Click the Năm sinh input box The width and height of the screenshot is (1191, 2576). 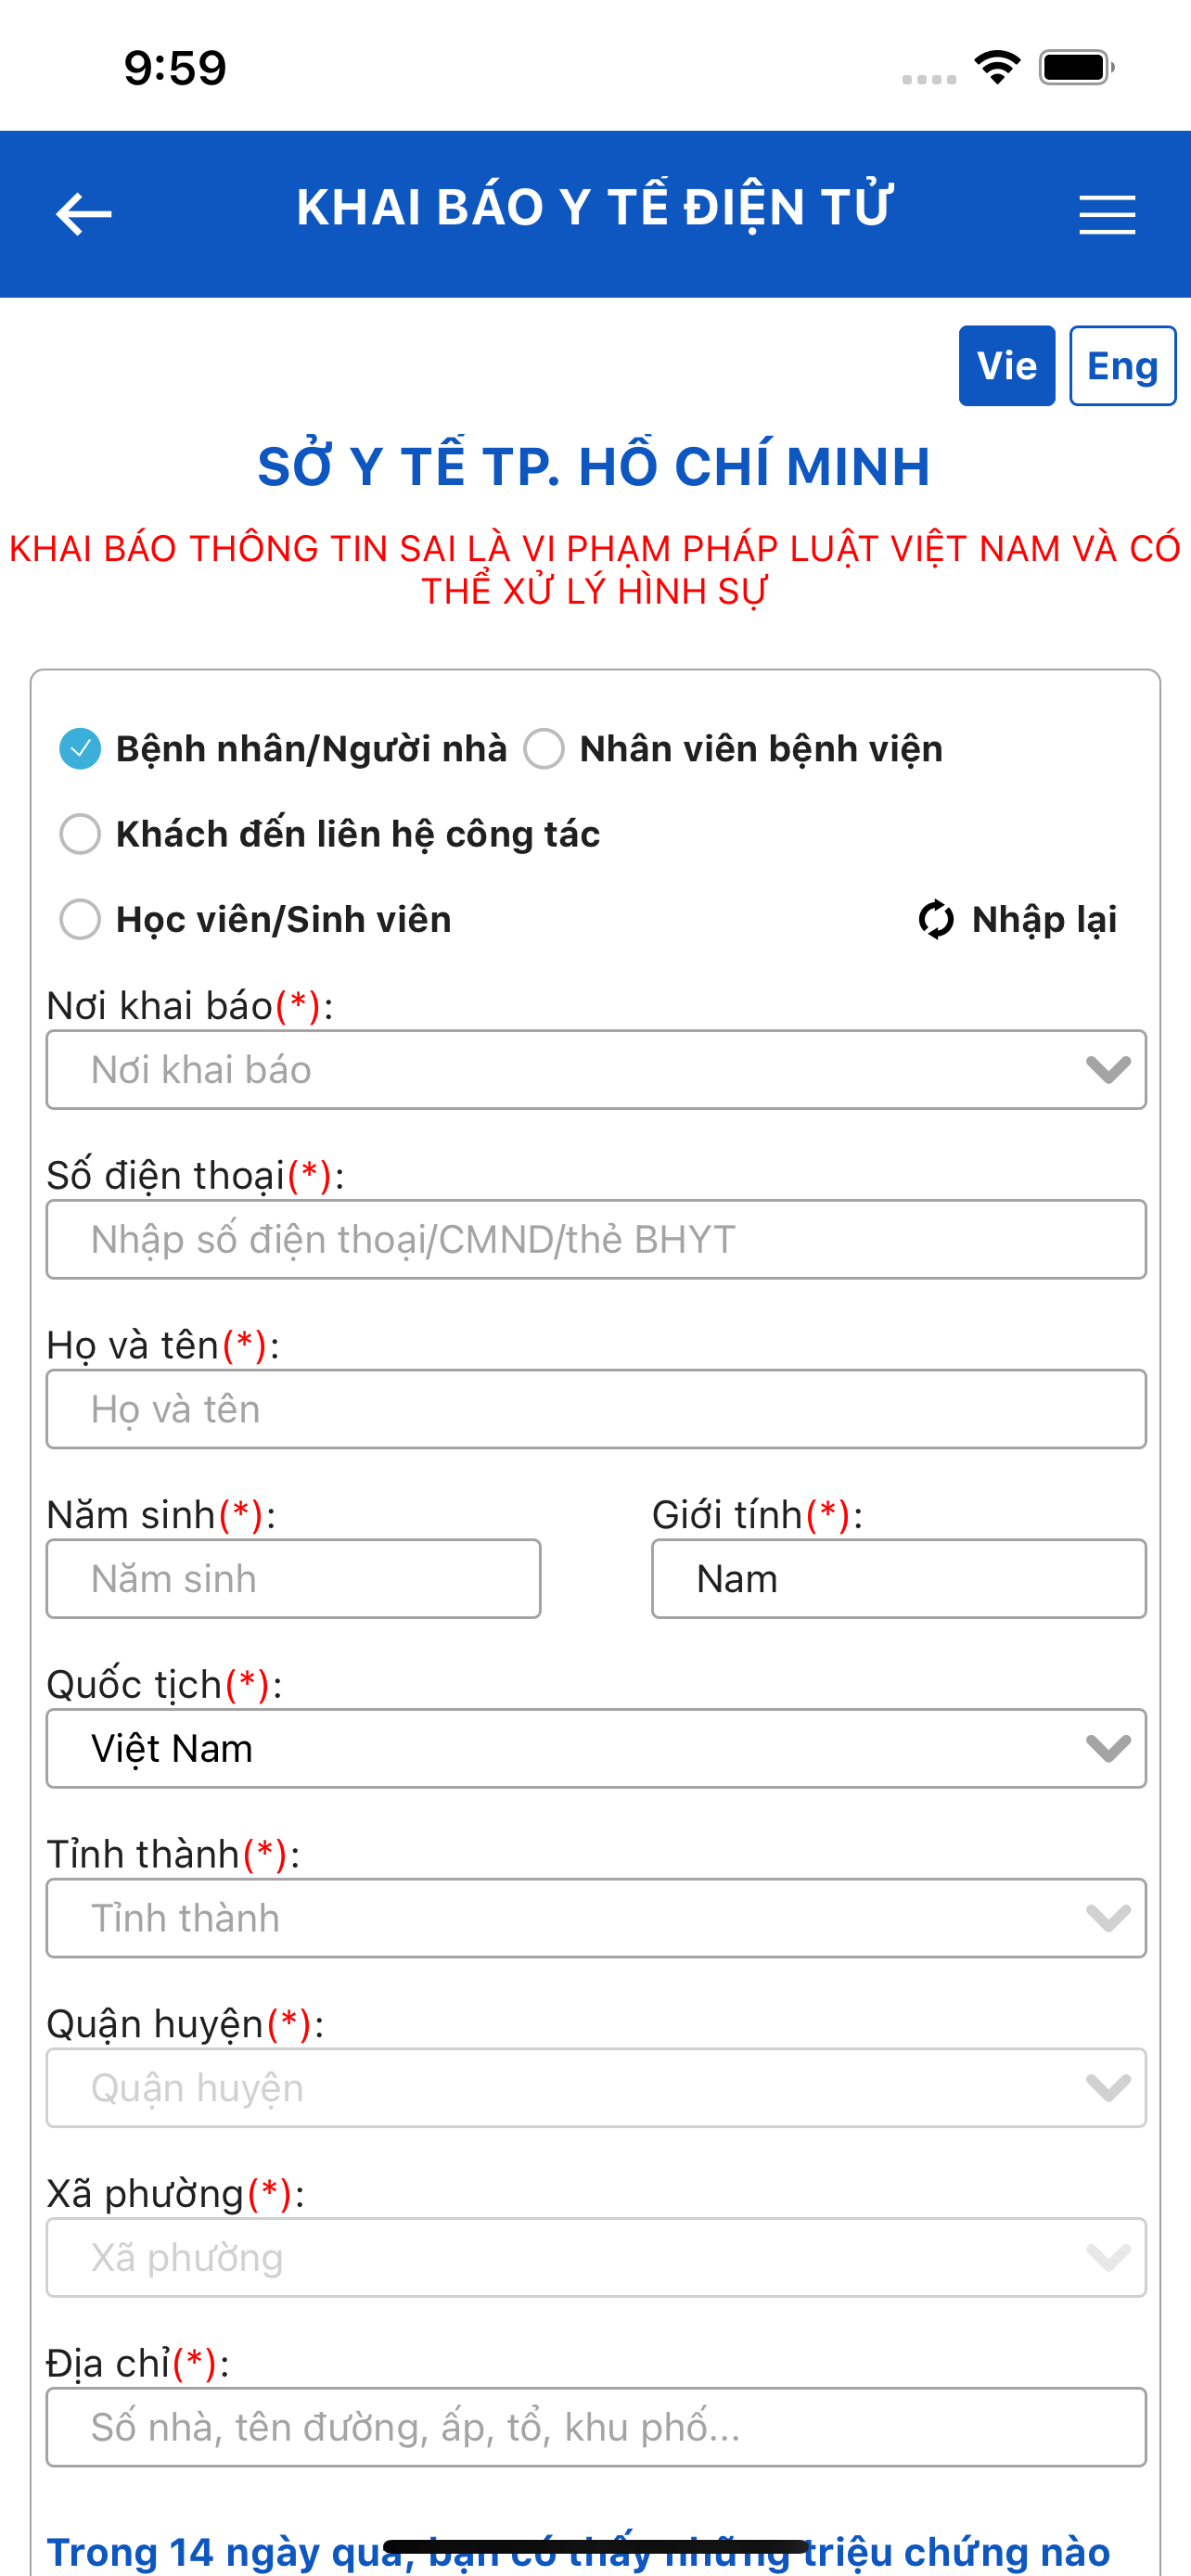(x=293, y=1578)
